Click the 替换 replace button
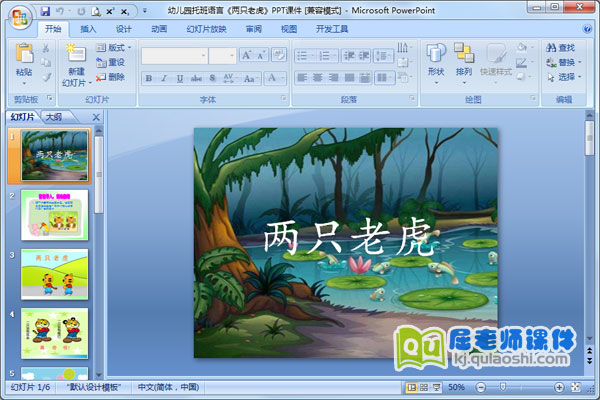 click(x=564, y=62)
